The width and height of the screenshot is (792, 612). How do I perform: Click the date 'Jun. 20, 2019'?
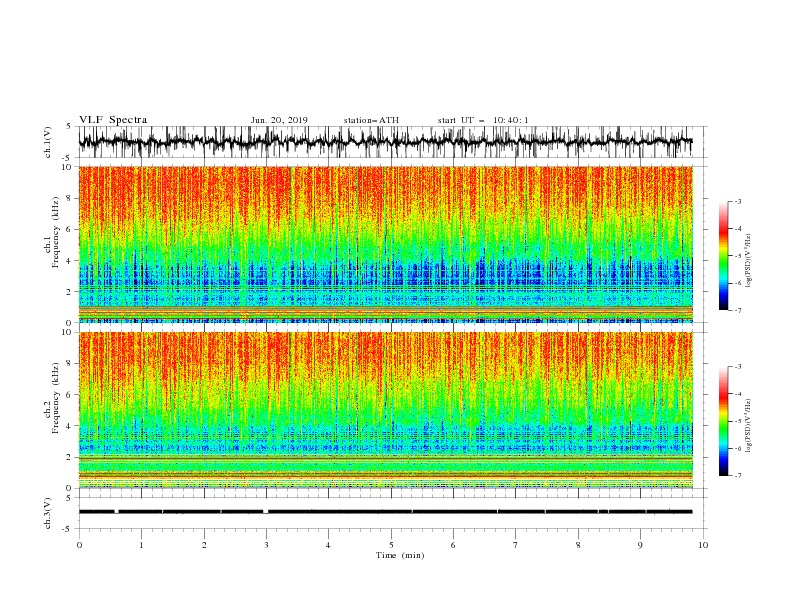279,120
